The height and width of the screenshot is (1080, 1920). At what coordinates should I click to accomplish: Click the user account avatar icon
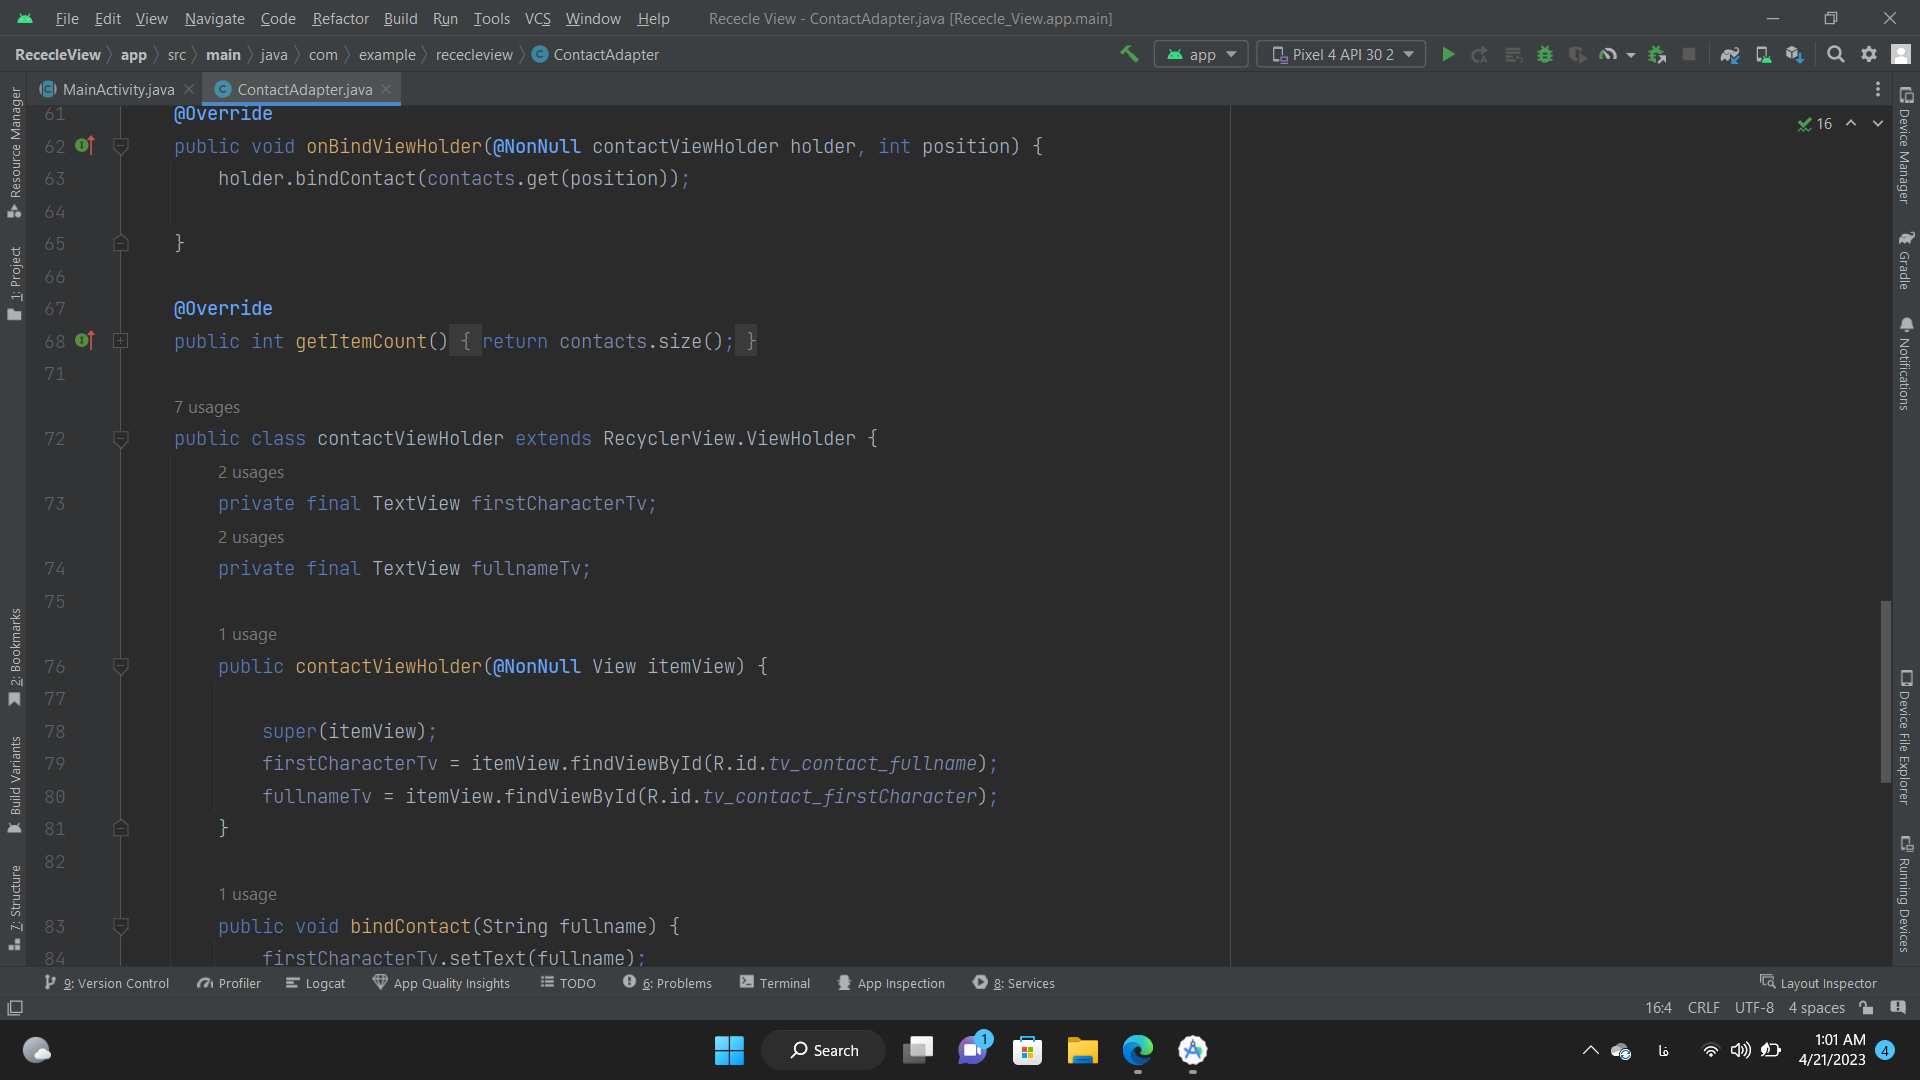pyautogui.click(x=1901, y=54)
